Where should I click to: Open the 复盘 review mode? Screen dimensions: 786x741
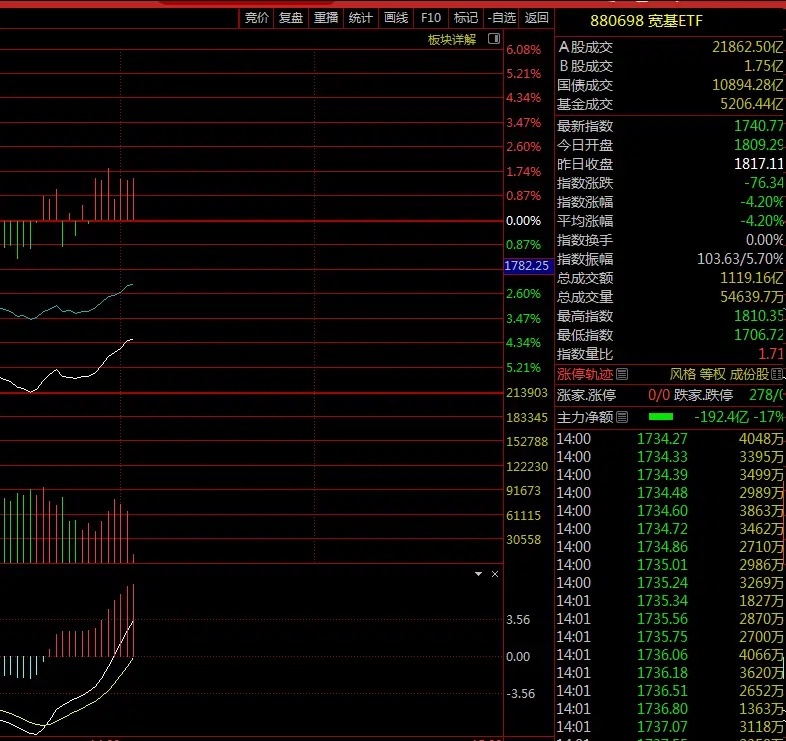click(x=291, y=18)
